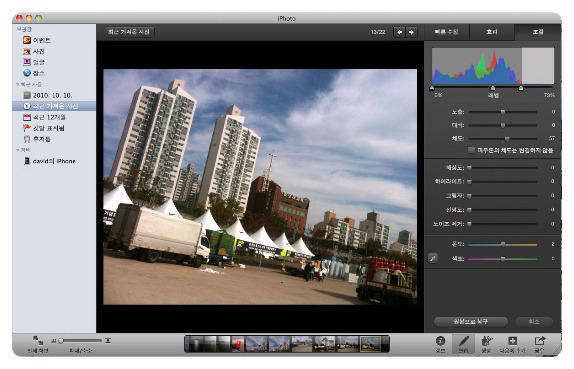Select the Faces item in sidebar
Image resolution: width=574 pixels, height=369 pixels.
click(34, 62)
